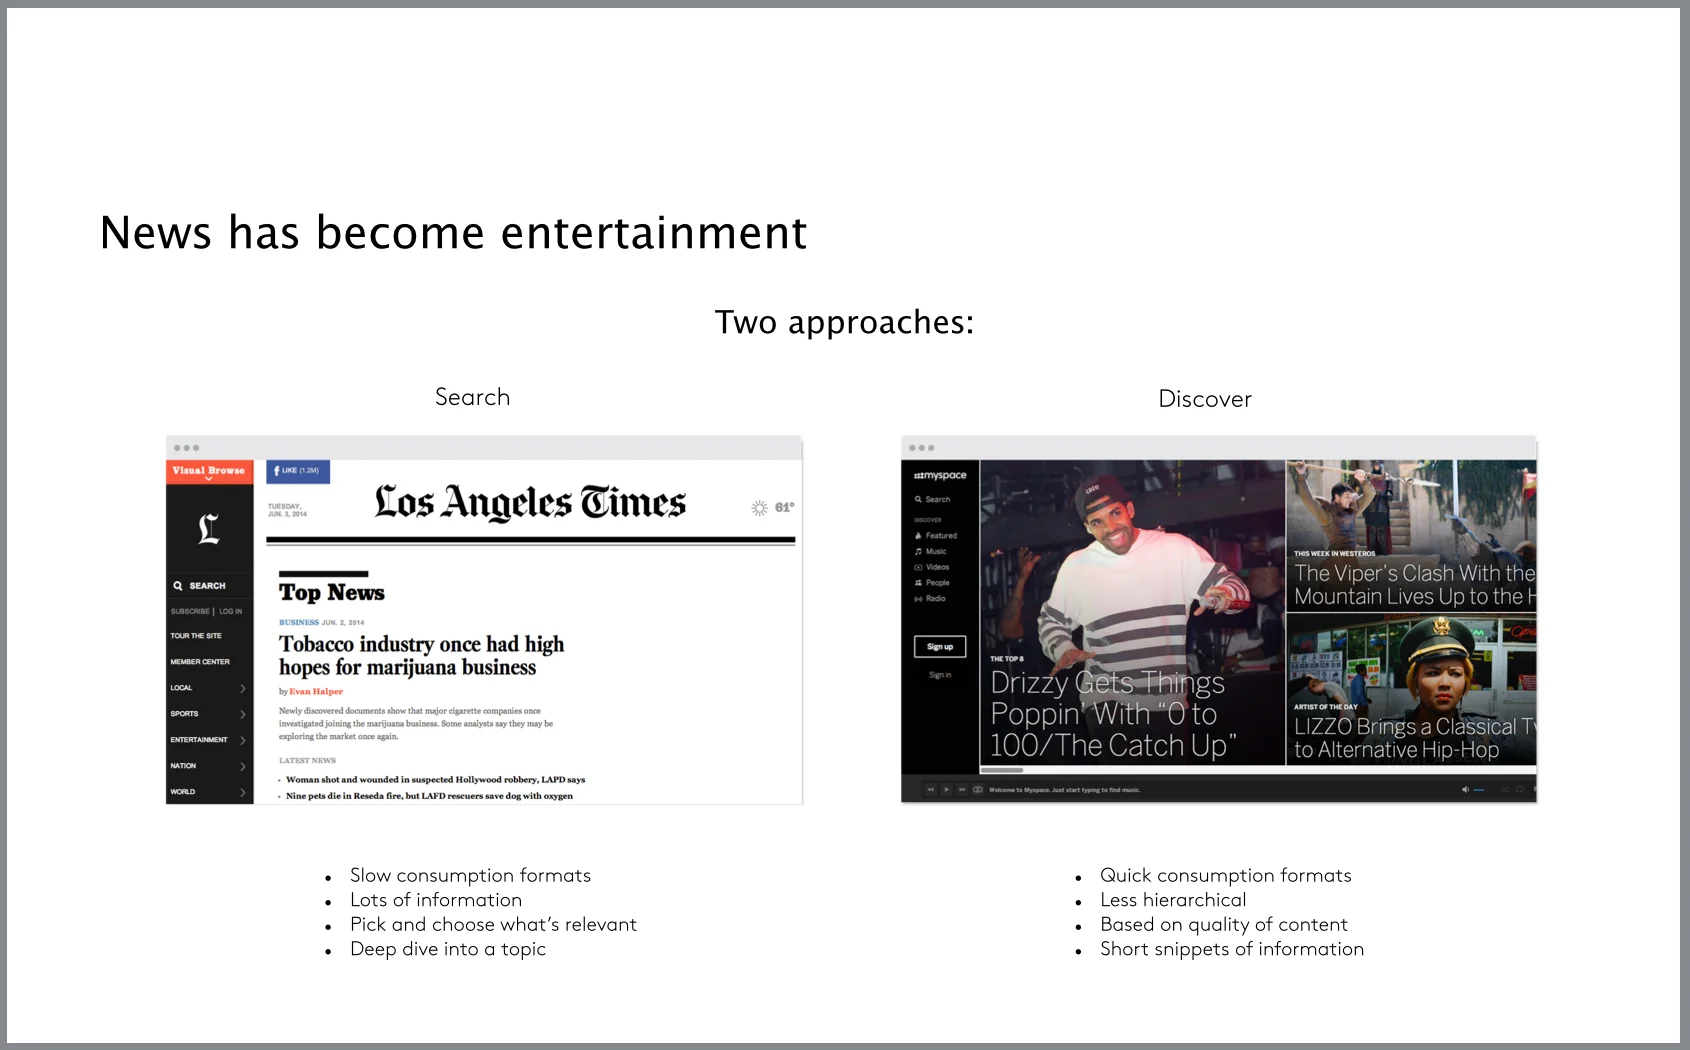1690x1050 pixels.
Task: Click the Myspace Sign up button
Action: [x=940, y=647]
